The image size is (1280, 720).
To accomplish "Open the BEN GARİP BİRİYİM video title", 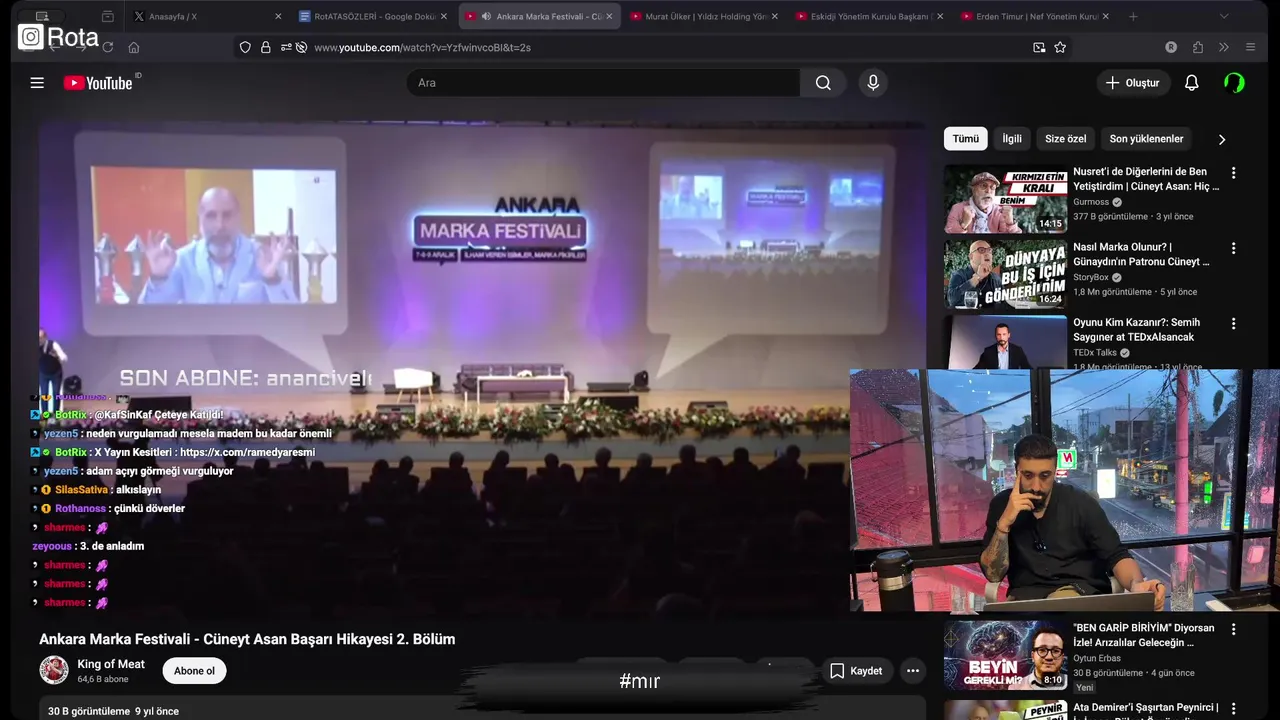I will pyautogui.click(x=1144, y=635).
